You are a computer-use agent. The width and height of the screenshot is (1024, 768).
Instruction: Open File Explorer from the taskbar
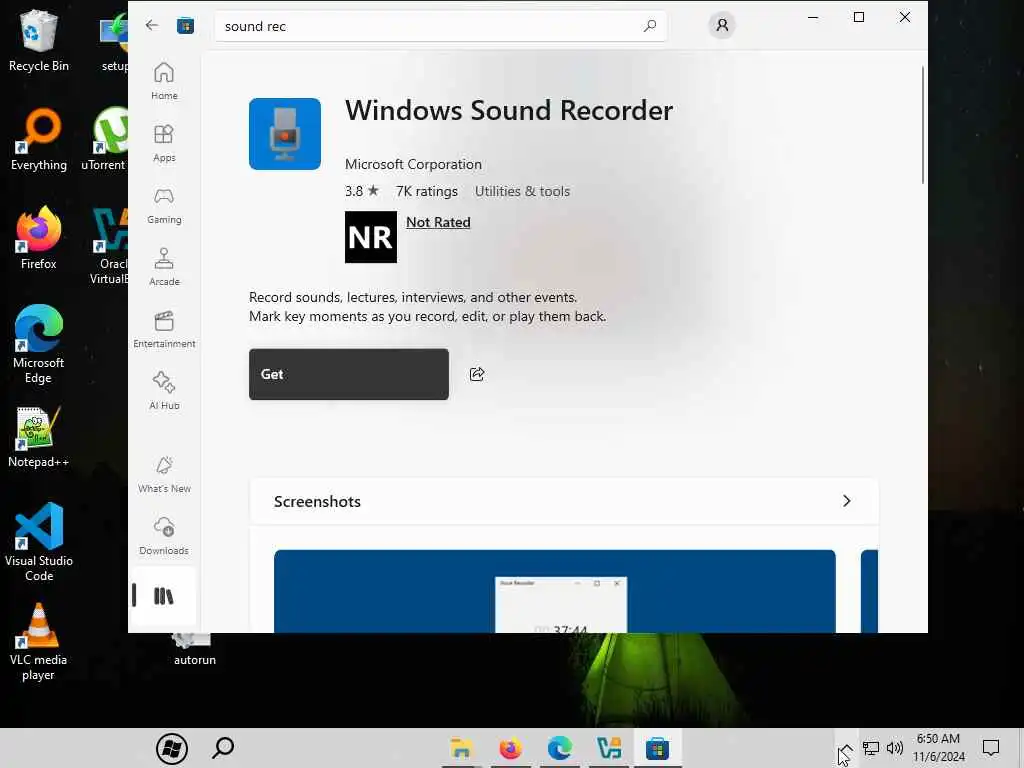click(x=461, y=748)
